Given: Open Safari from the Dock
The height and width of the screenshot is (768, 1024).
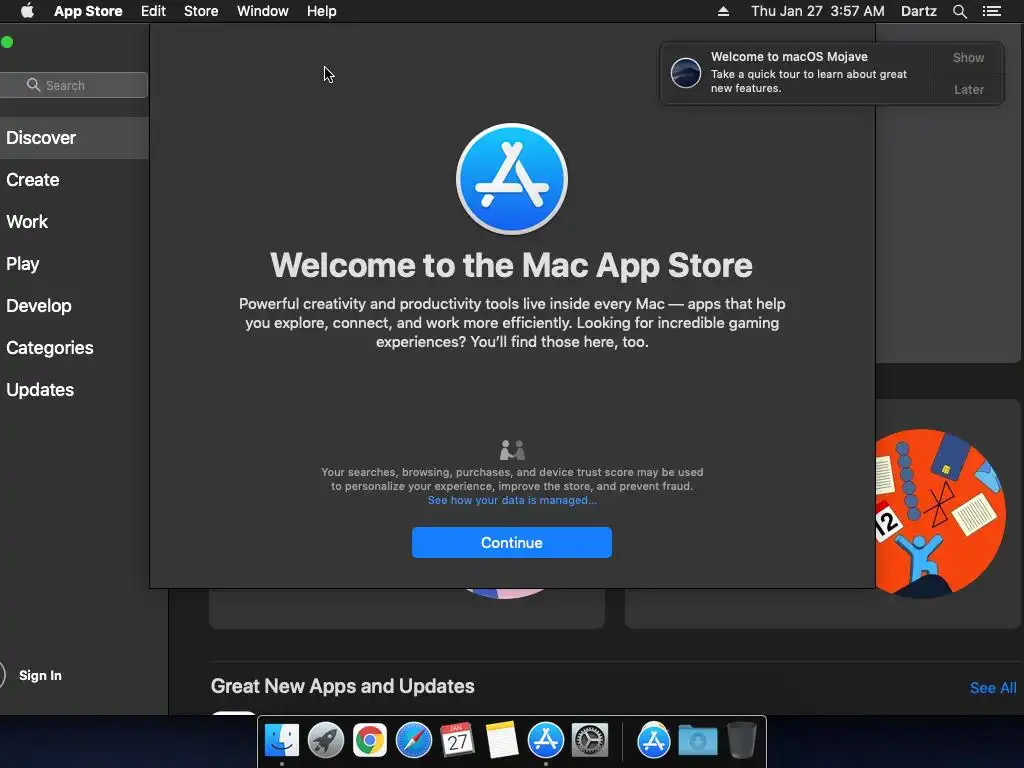Looking at the screenshot, I should (413, 741).
